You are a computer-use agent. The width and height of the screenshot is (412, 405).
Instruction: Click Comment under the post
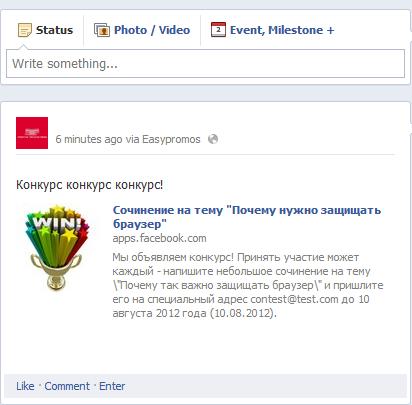pos(67,386)
